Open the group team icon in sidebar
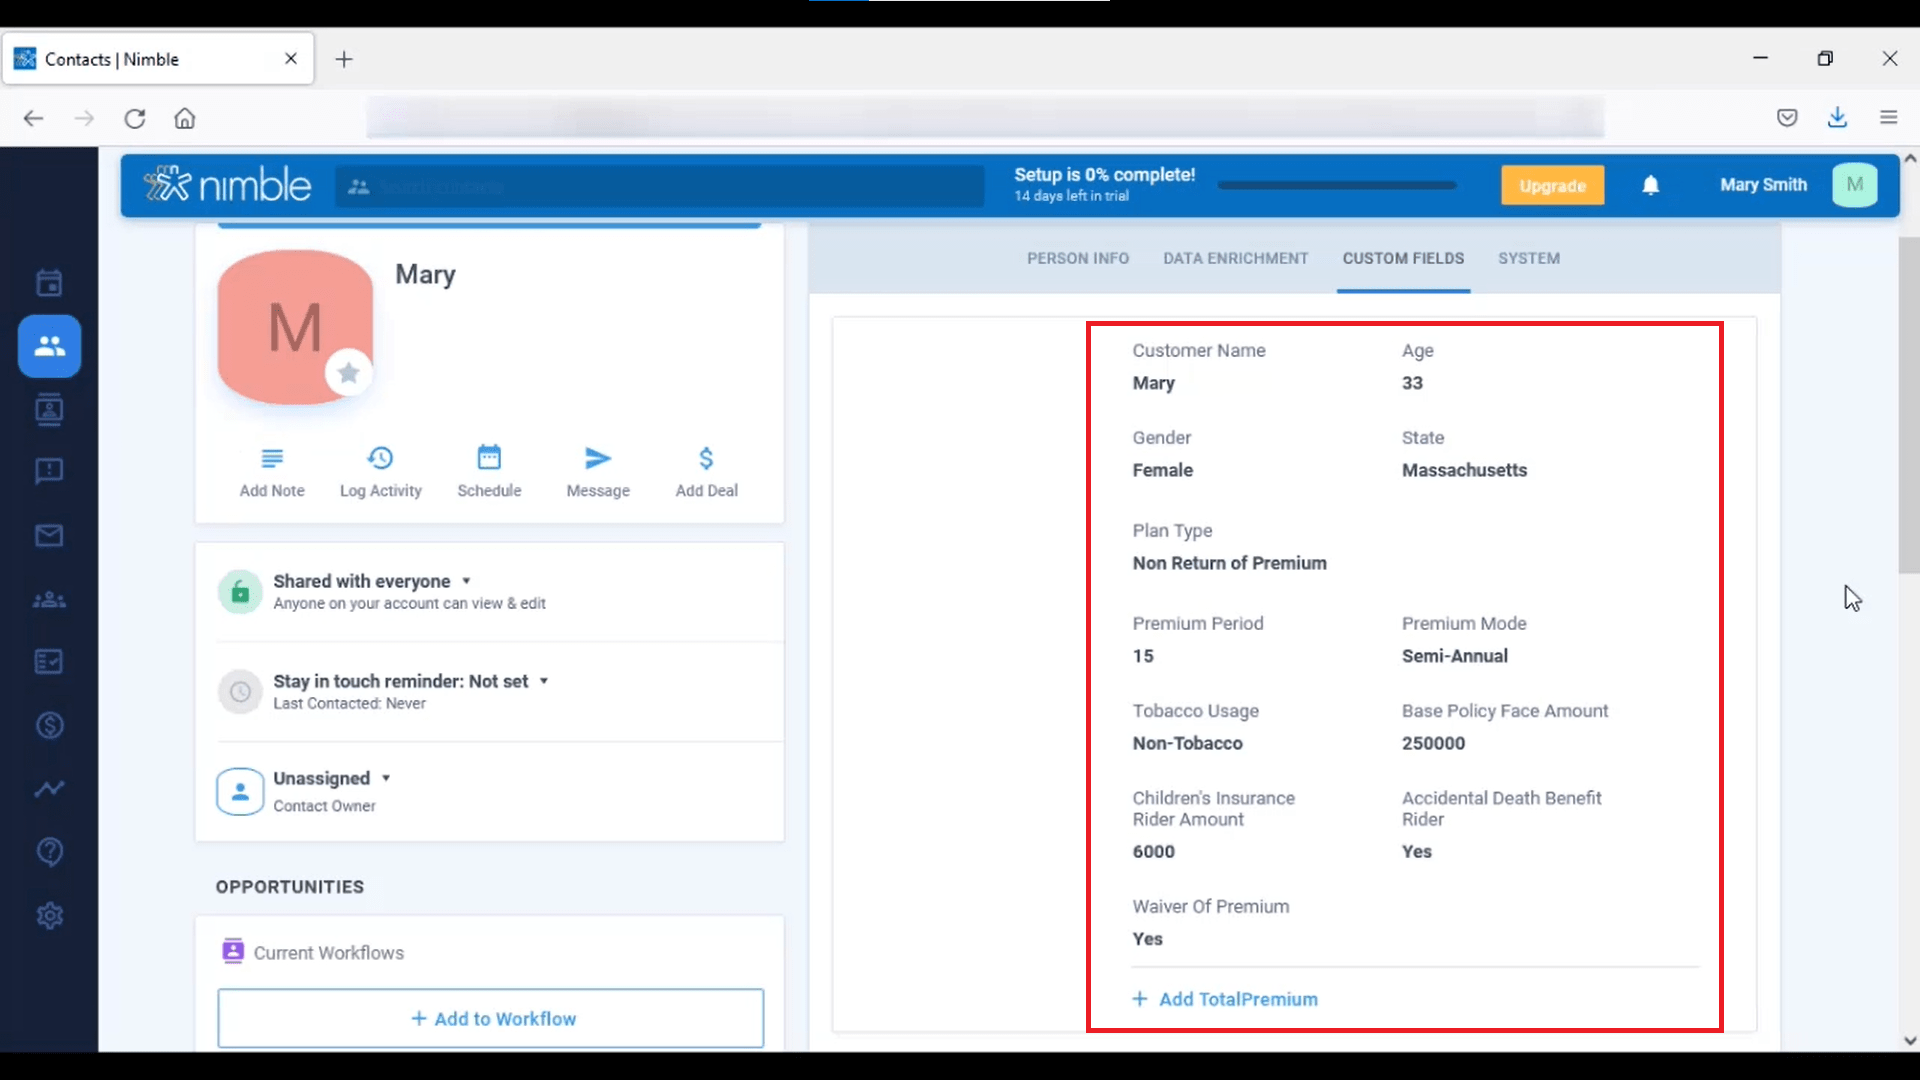This screenshot has height=1080, width=1920. tap(49, 600)
